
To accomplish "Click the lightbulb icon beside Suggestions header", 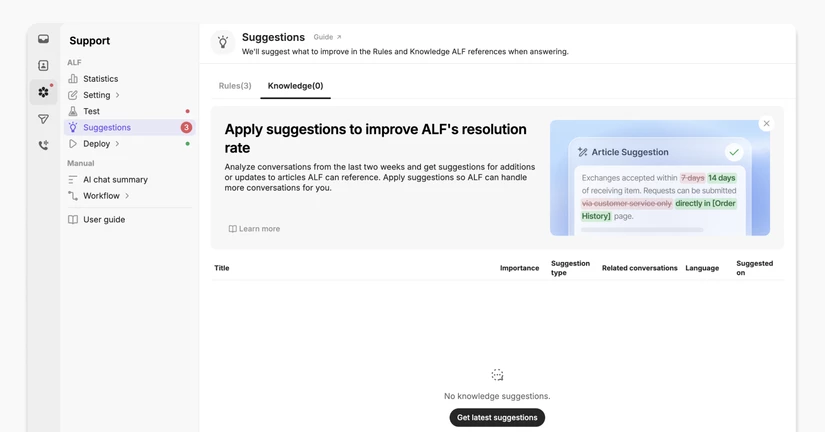I will click(x=223, y=42).
